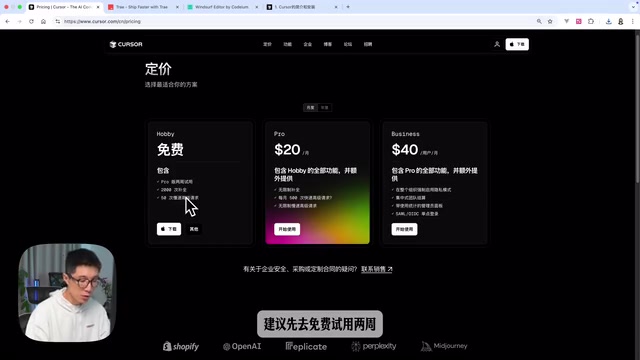Click the 免费 Hobby price text
The image size is (640, 360).
pyautogui.click(x=170, y=150)
